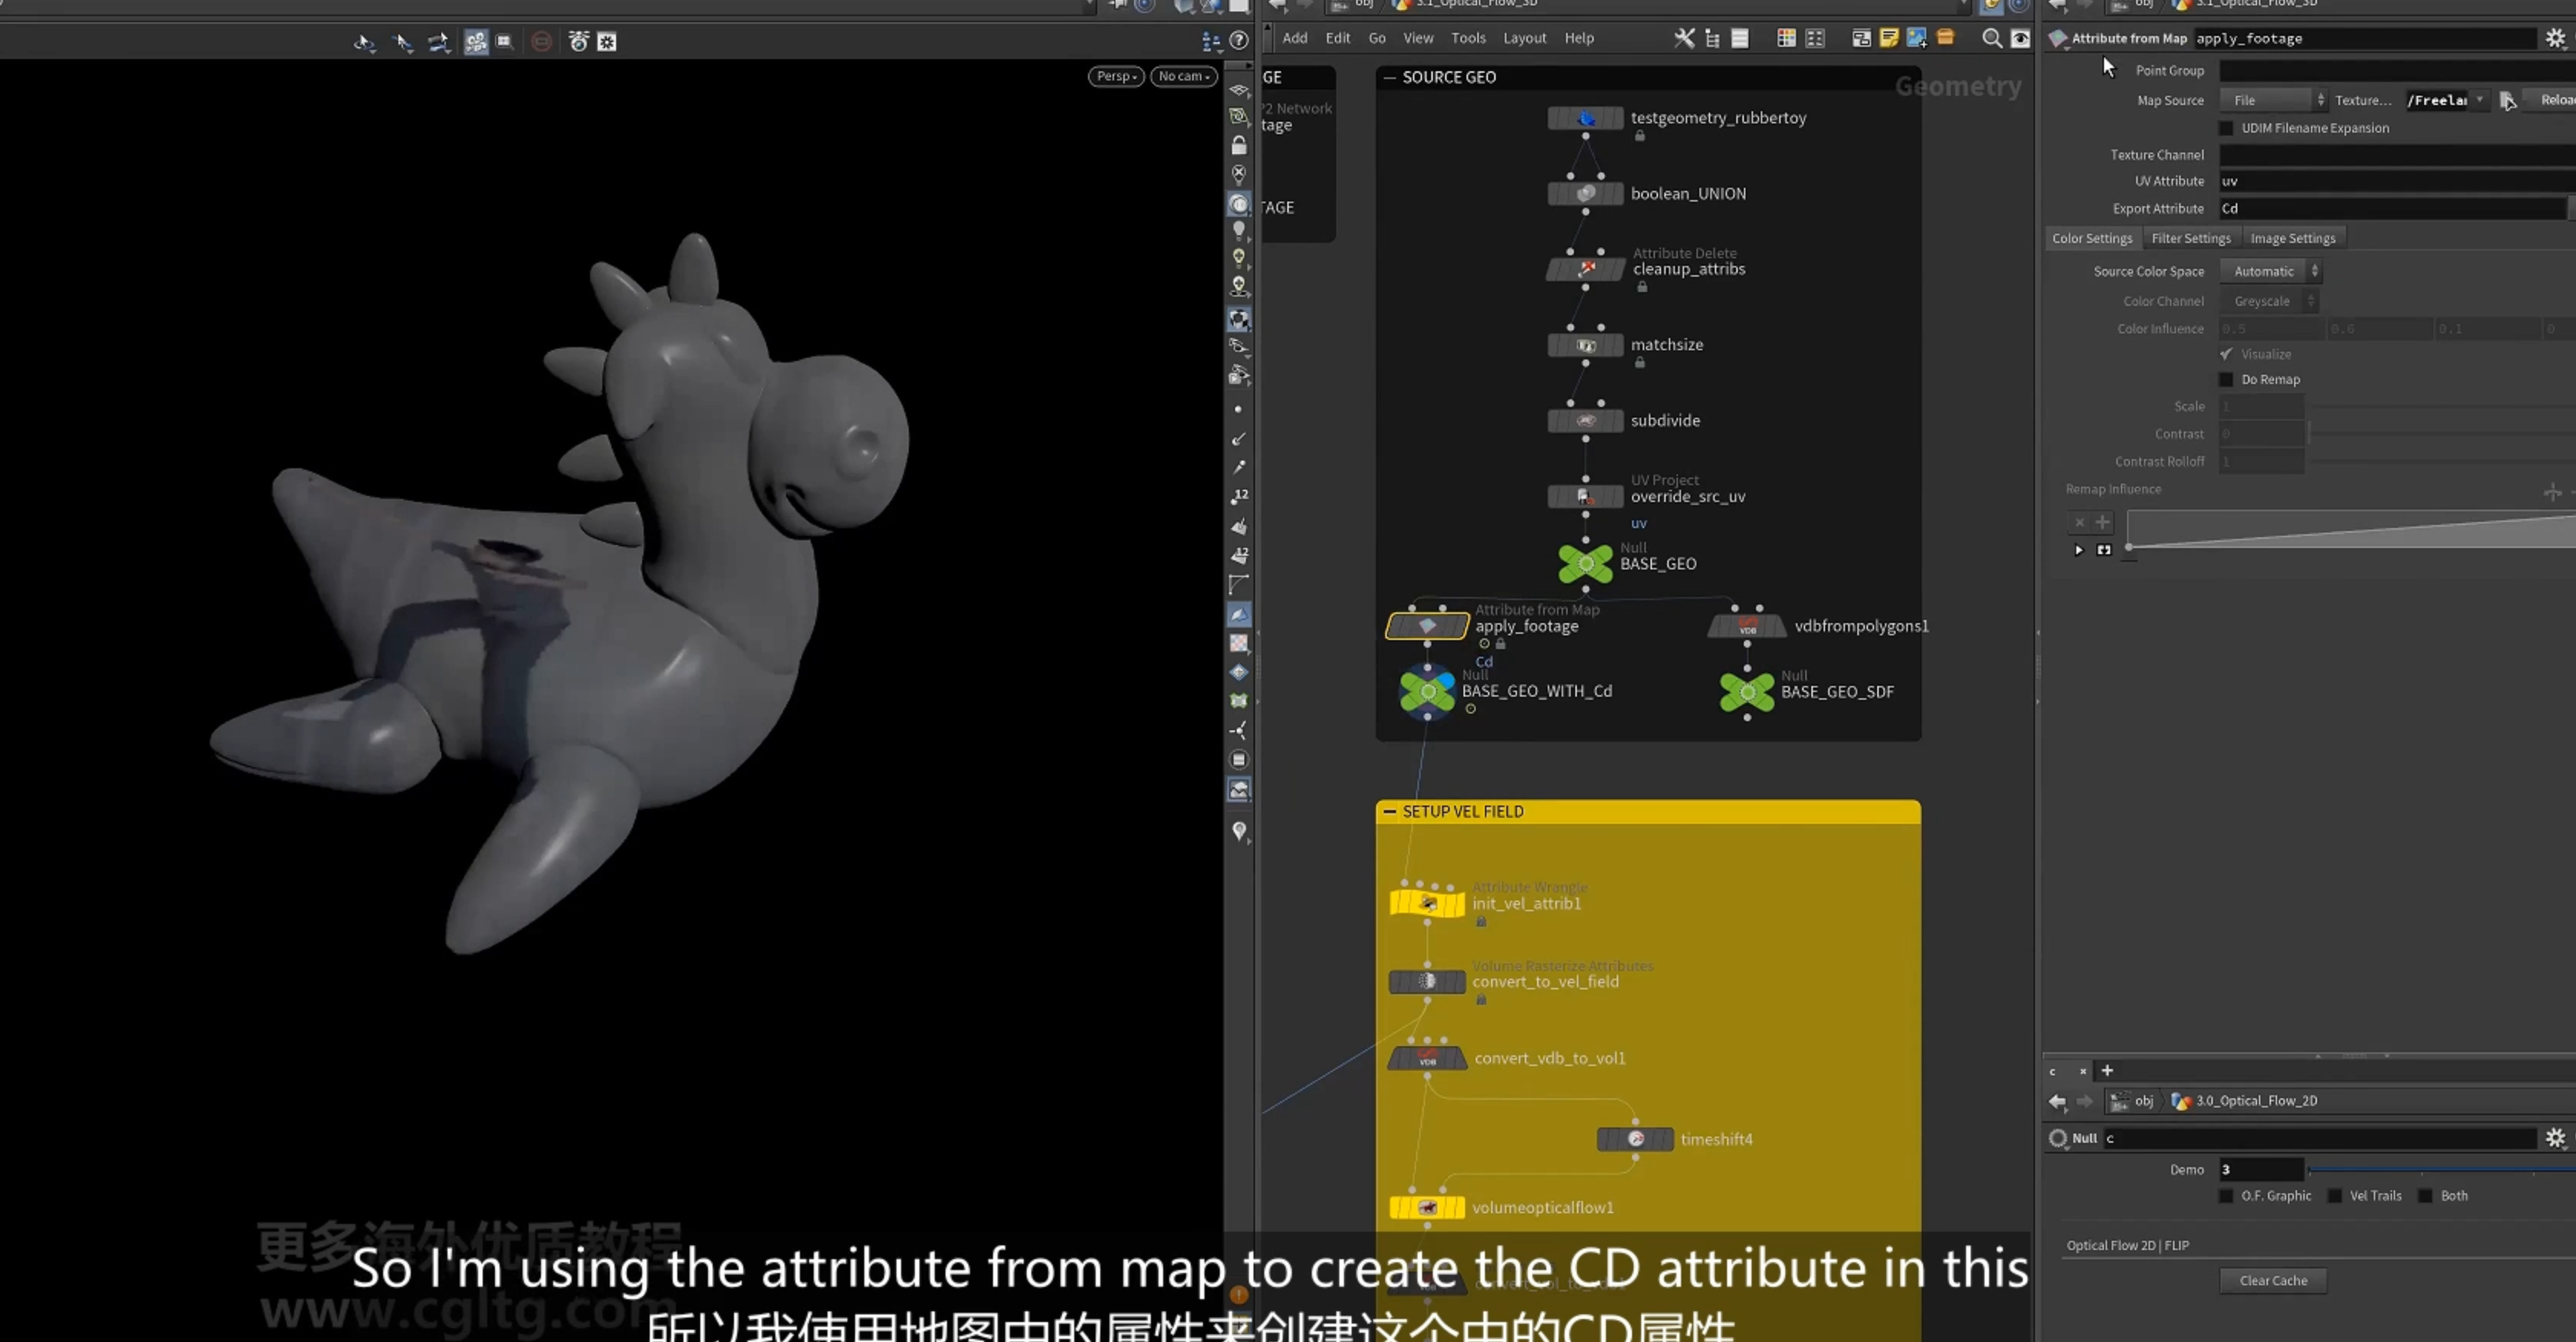2576x1342 pixels.
Task: Select the timeshift4 node
Action: (1635, 1139)
